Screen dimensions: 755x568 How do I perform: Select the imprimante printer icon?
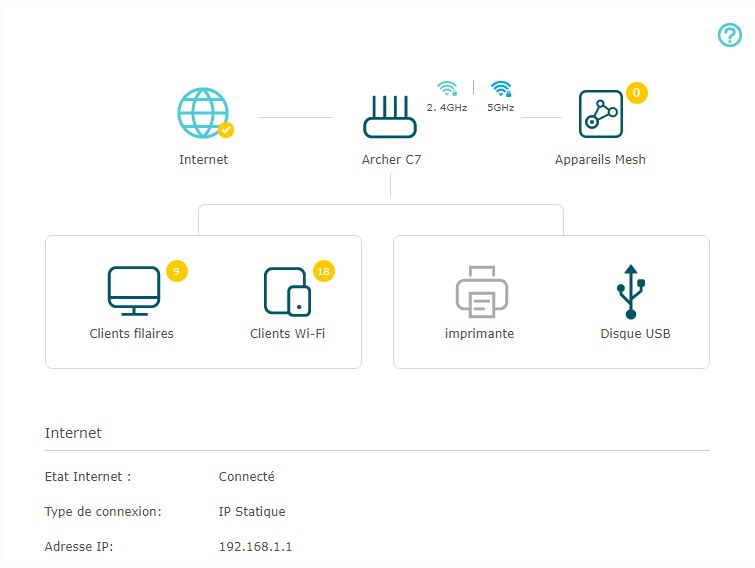click(482, 292)
